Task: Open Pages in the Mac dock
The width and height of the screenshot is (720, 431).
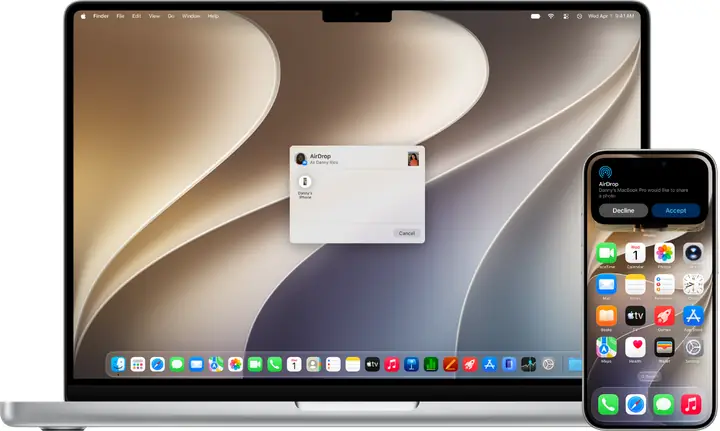Action: [x=450, y=364]
